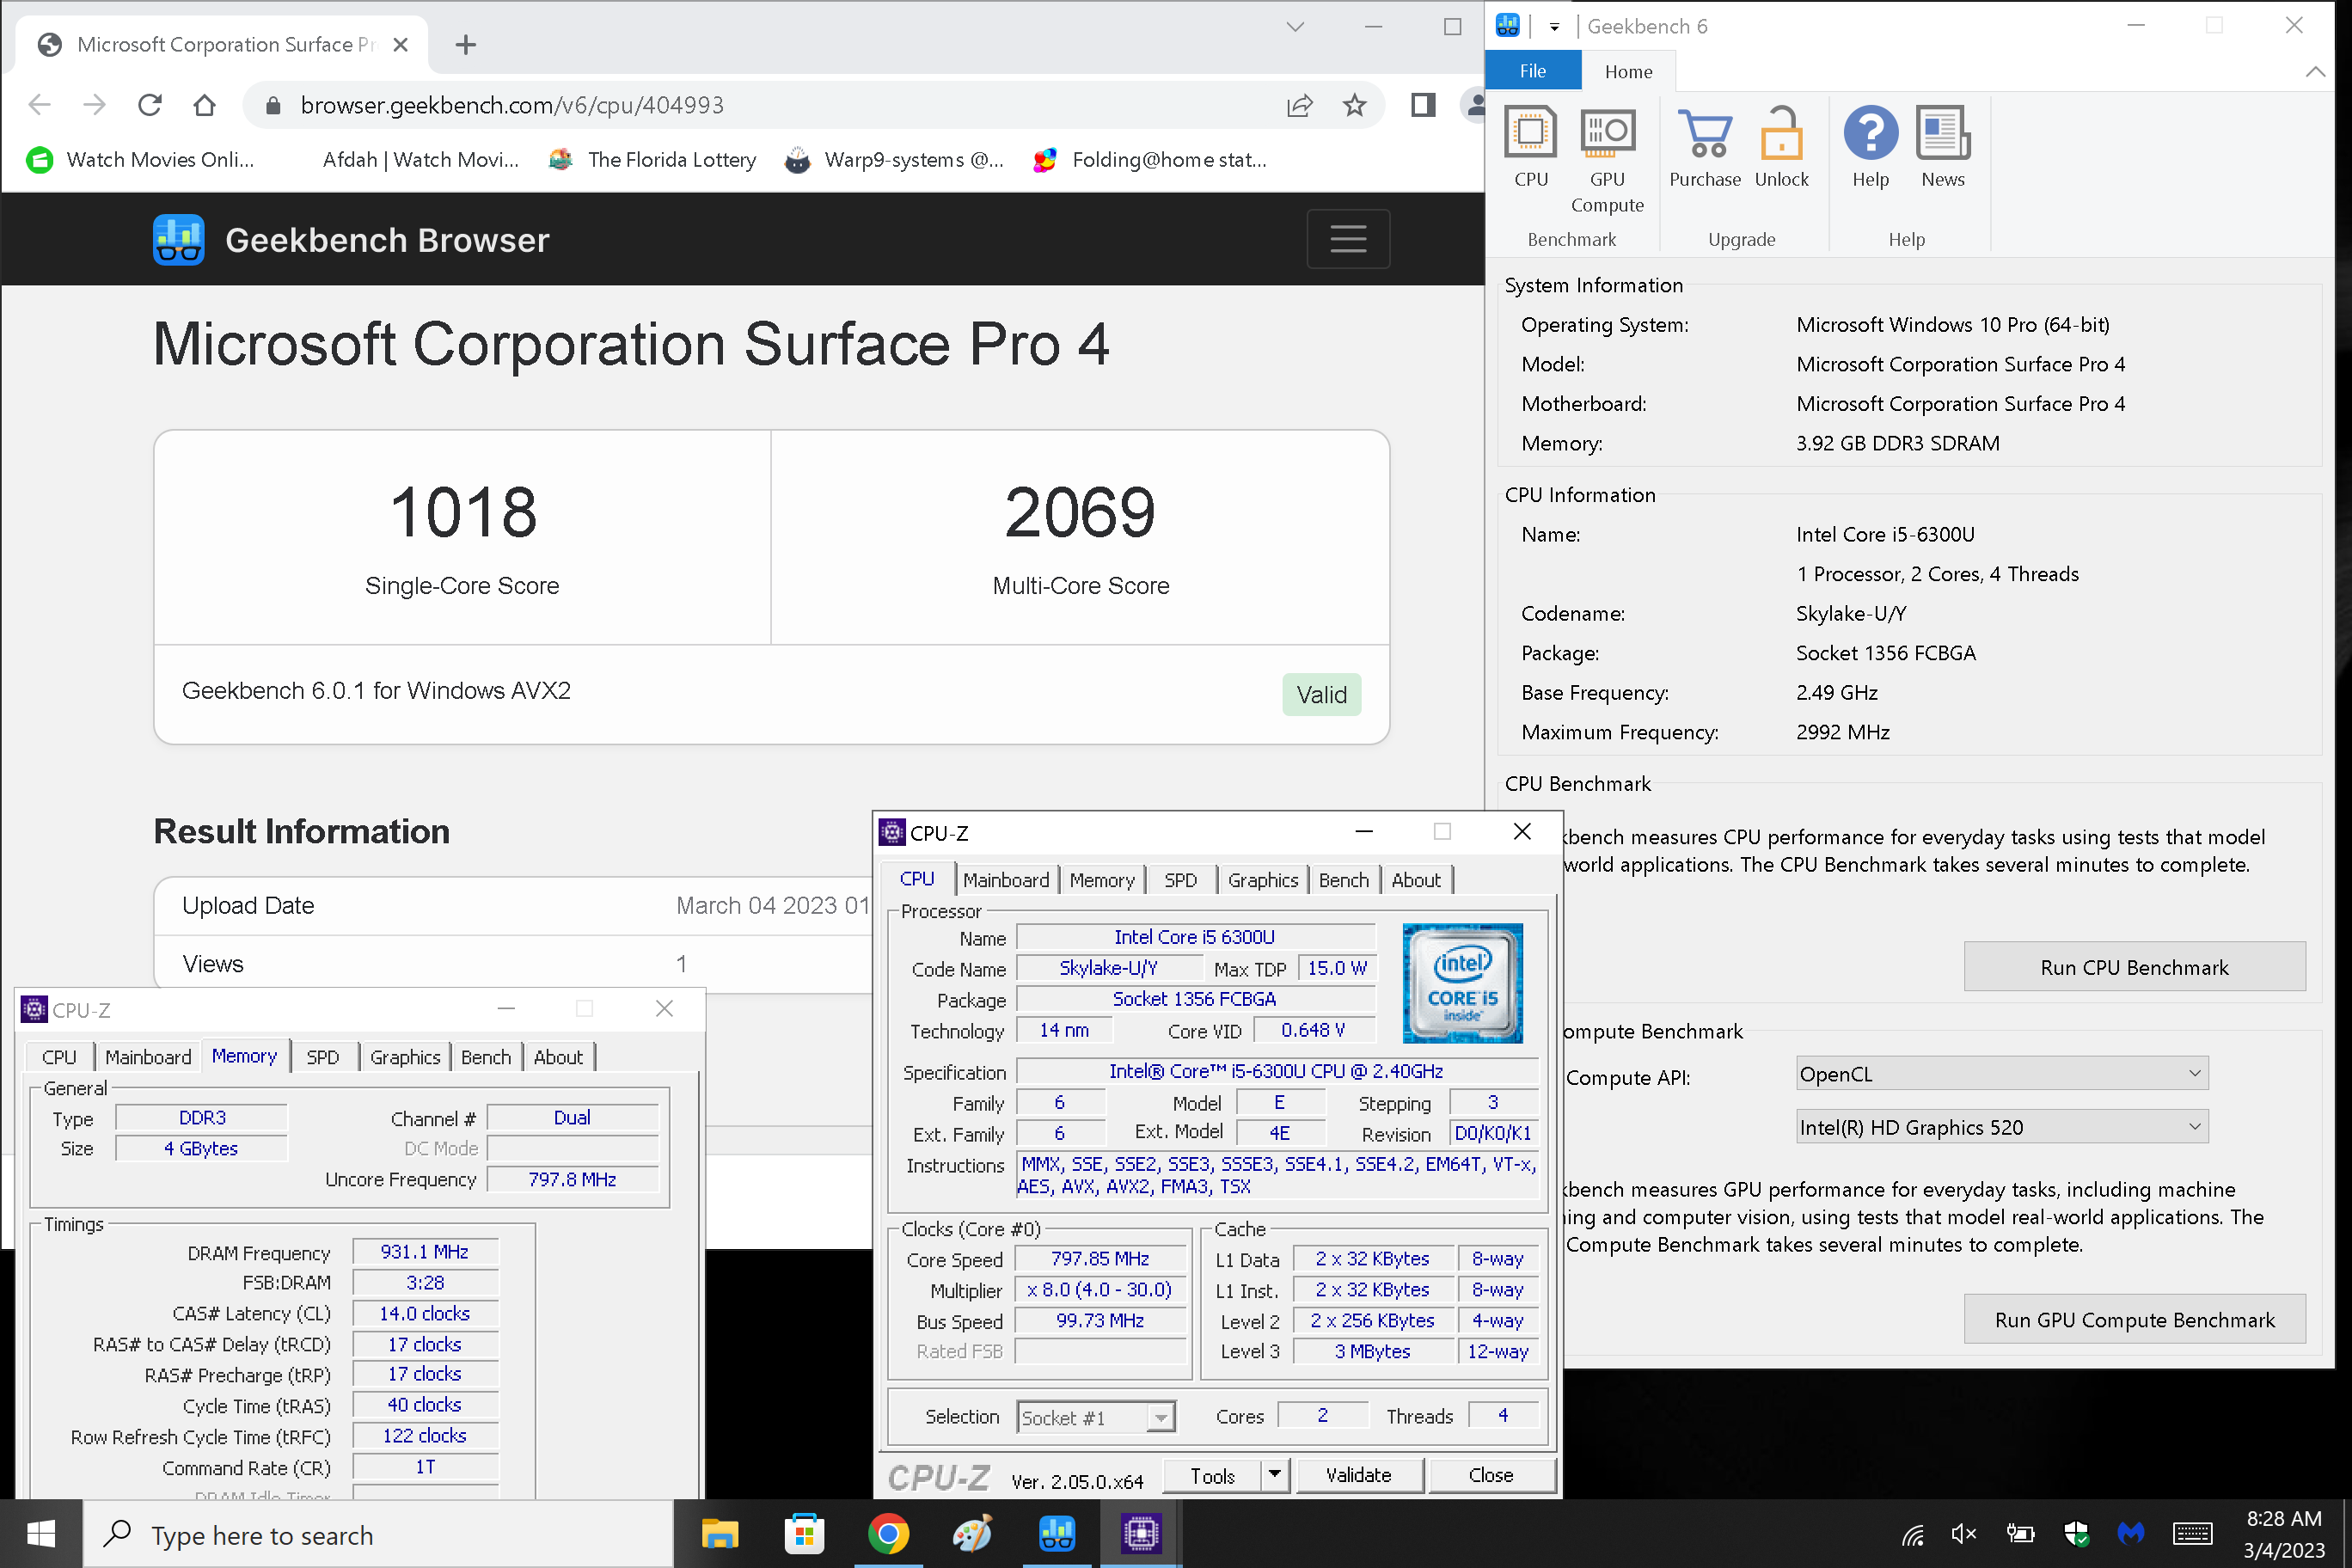Open Geekbench Browser hamburger menu

click(x=1348, y=239)
